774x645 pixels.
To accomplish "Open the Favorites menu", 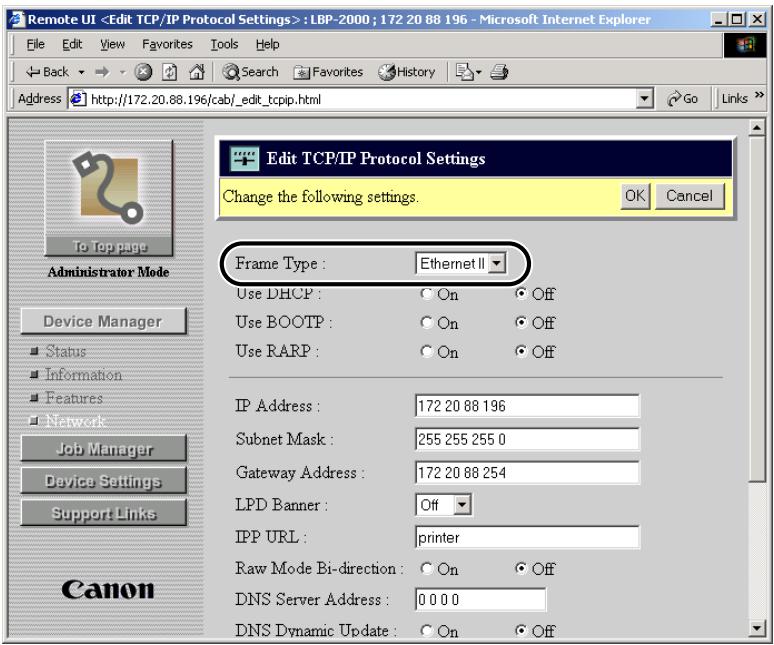I will [167, 44].
